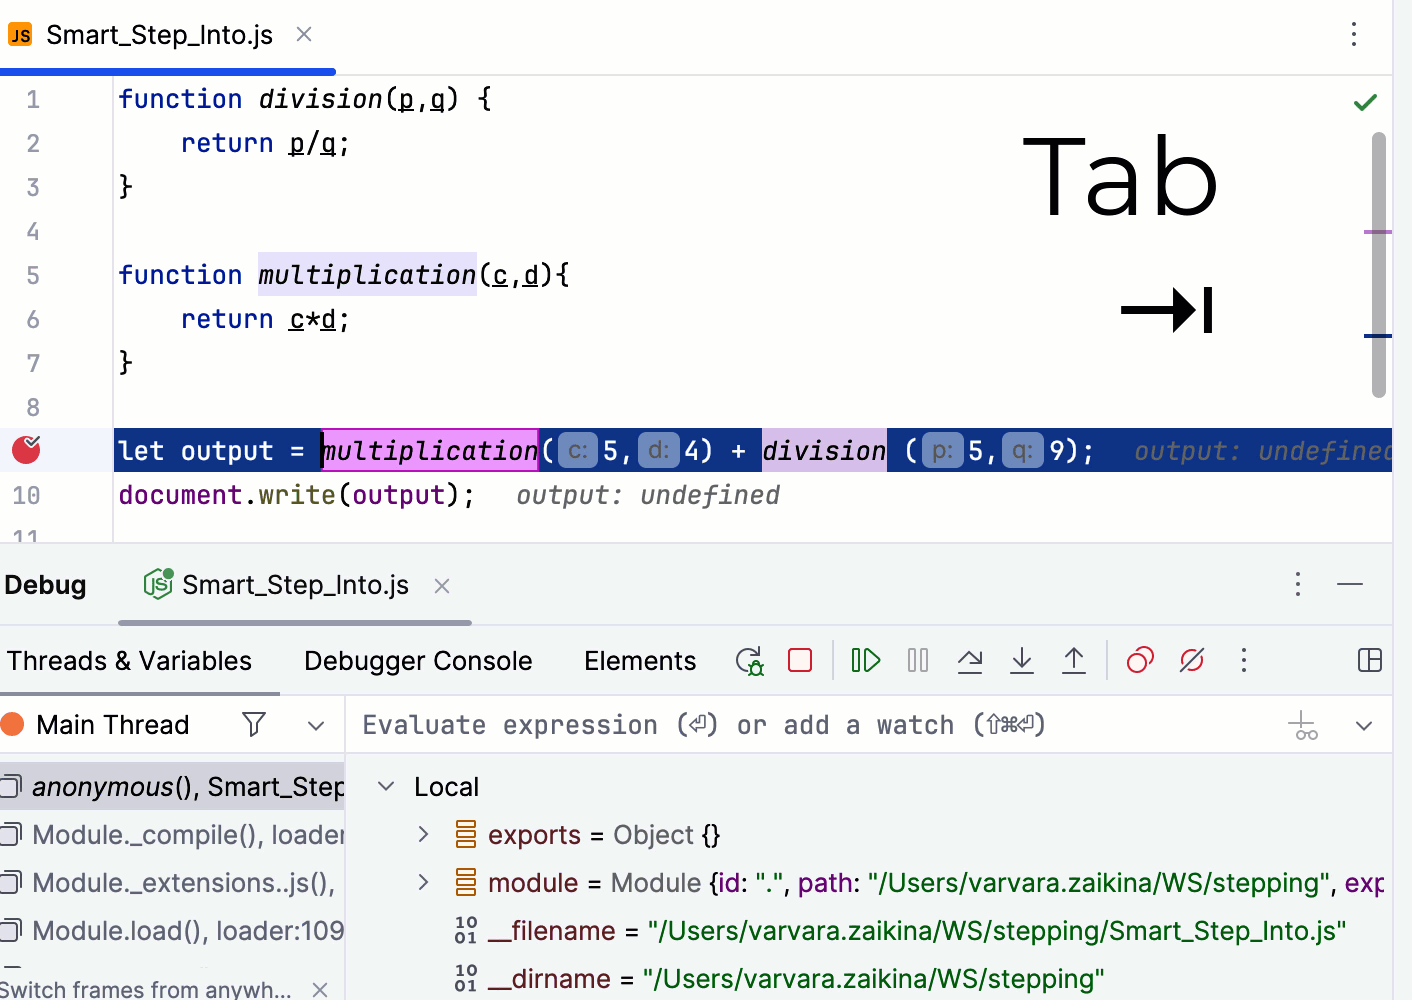Switch to the Debugger Console tab
1412x1000 pixels.
[x=418, y=660]
